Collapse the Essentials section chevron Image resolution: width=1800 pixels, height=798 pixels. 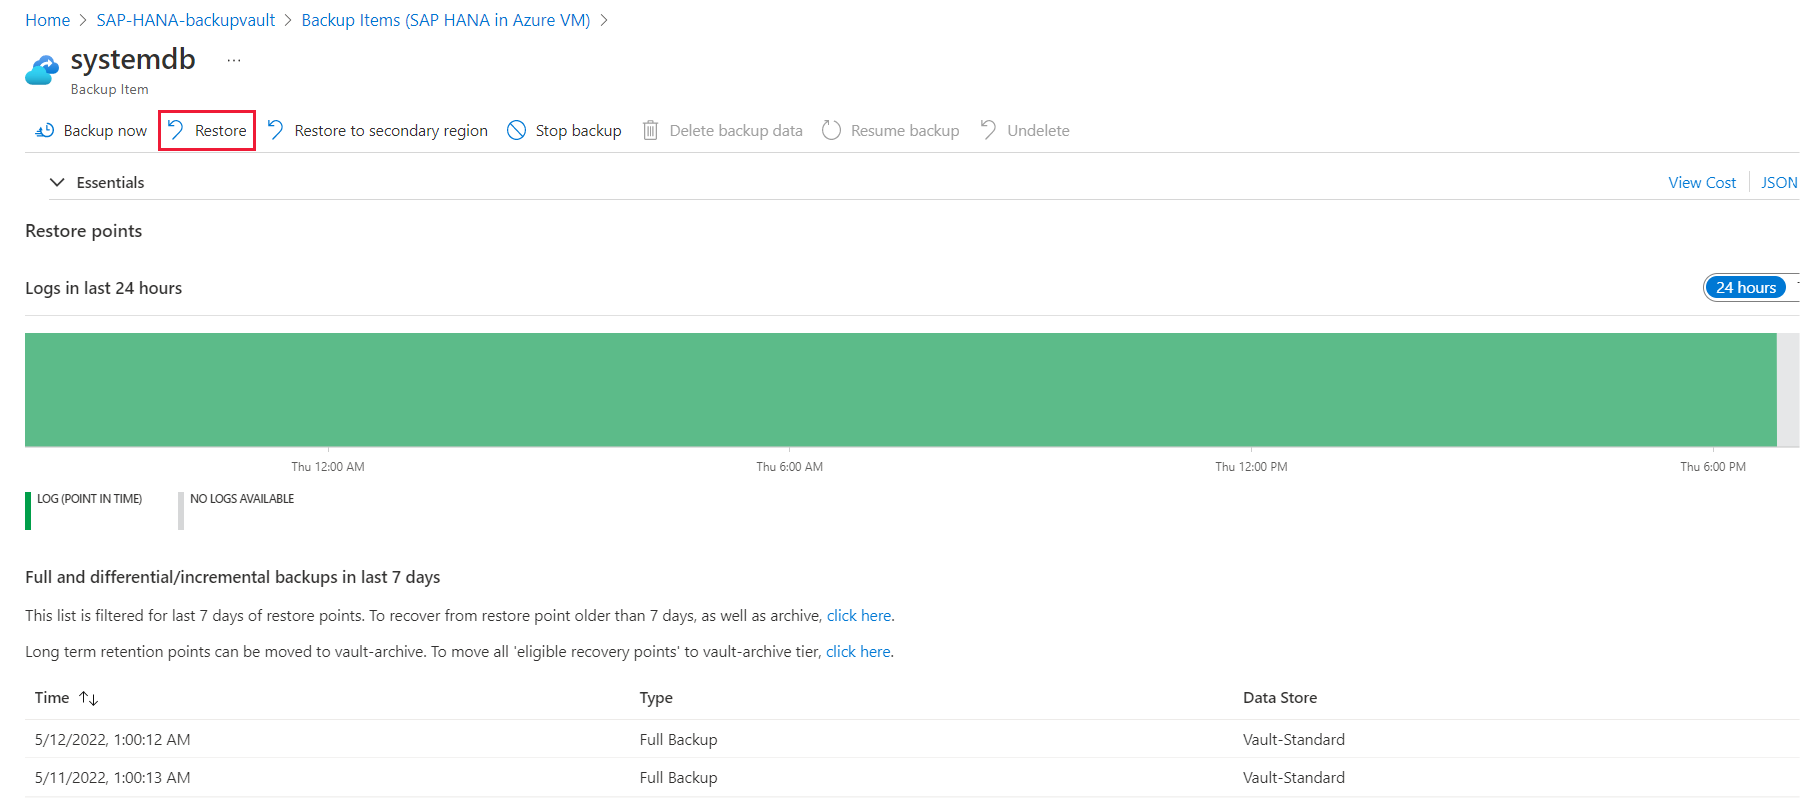tap(57, 182)
